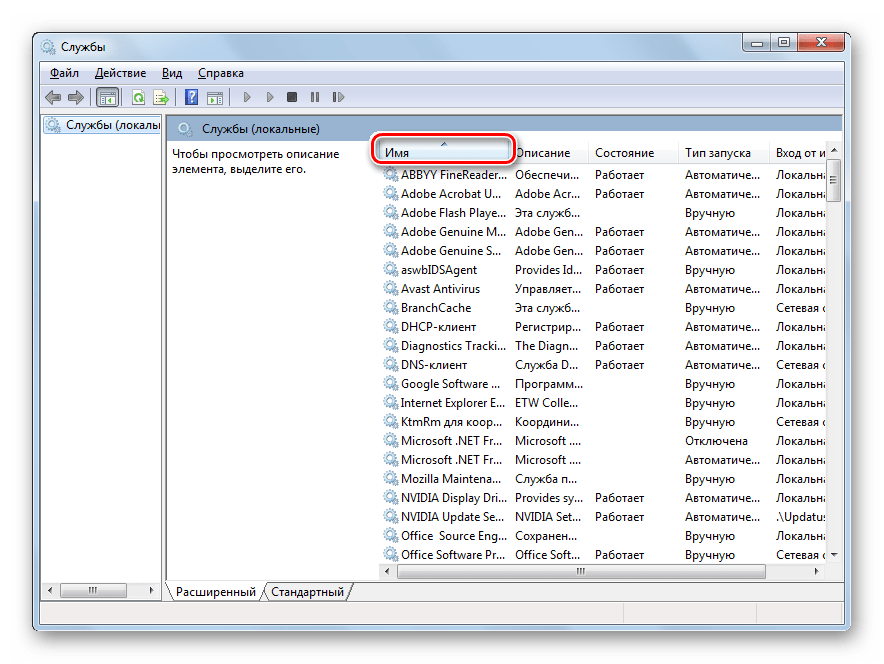Click the Export list toolbar icon

pos(160,97)
